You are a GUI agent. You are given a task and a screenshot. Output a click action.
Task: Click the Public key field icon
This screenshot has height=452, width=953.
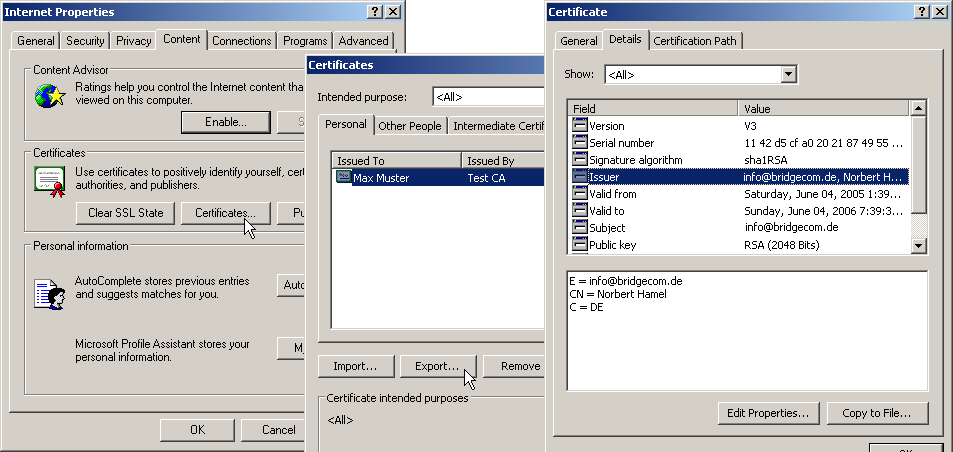(579, 245)
